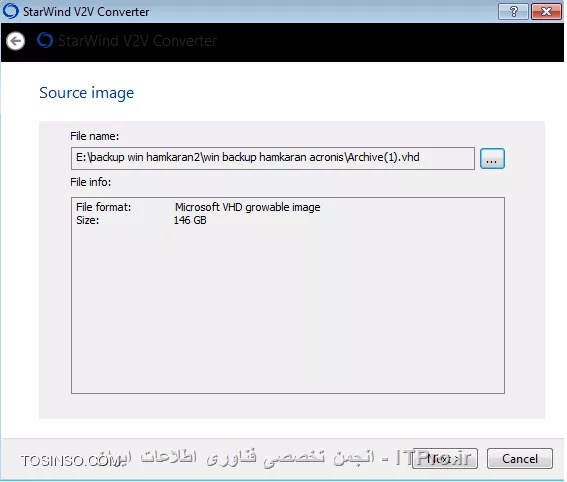
Task: Browse for a source file with the ellipsis button
Action: coord(492,158)
